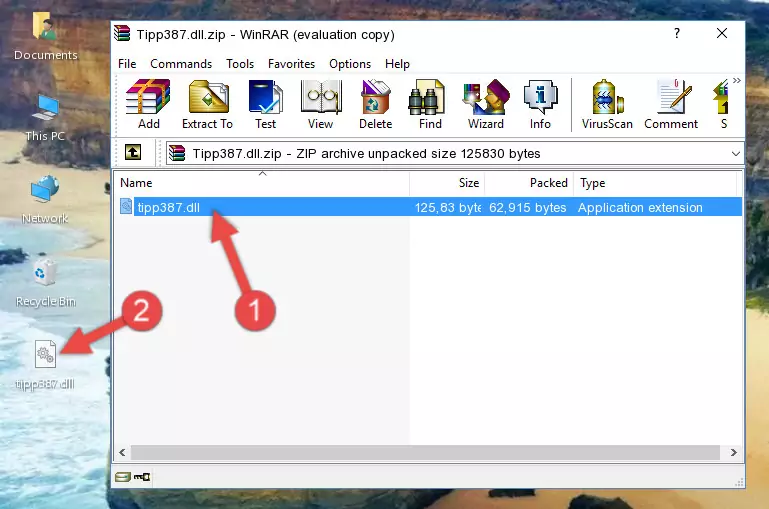This screenshot has height=509, width=769.
Task: Click the horizontal scrollbar left arrow
Action: pyautogui.click(x=123, y=452)
